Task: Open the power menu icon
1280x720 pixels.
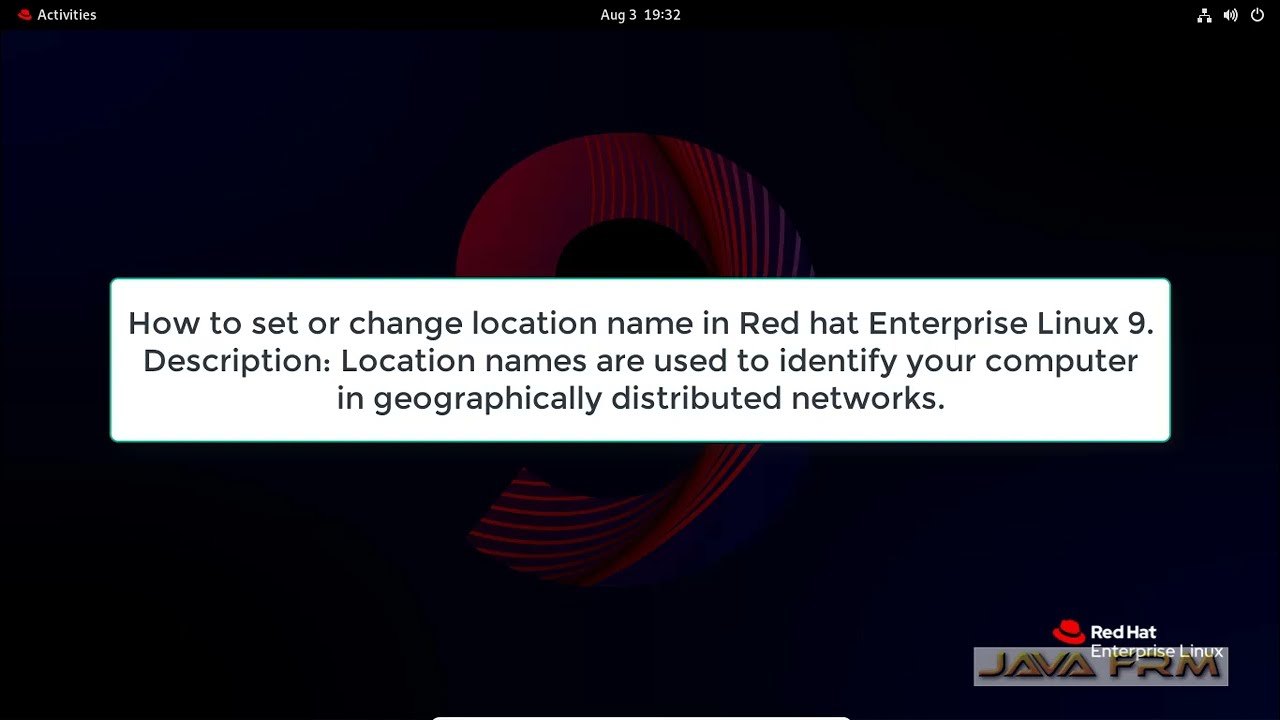Action: [1257, 15]
